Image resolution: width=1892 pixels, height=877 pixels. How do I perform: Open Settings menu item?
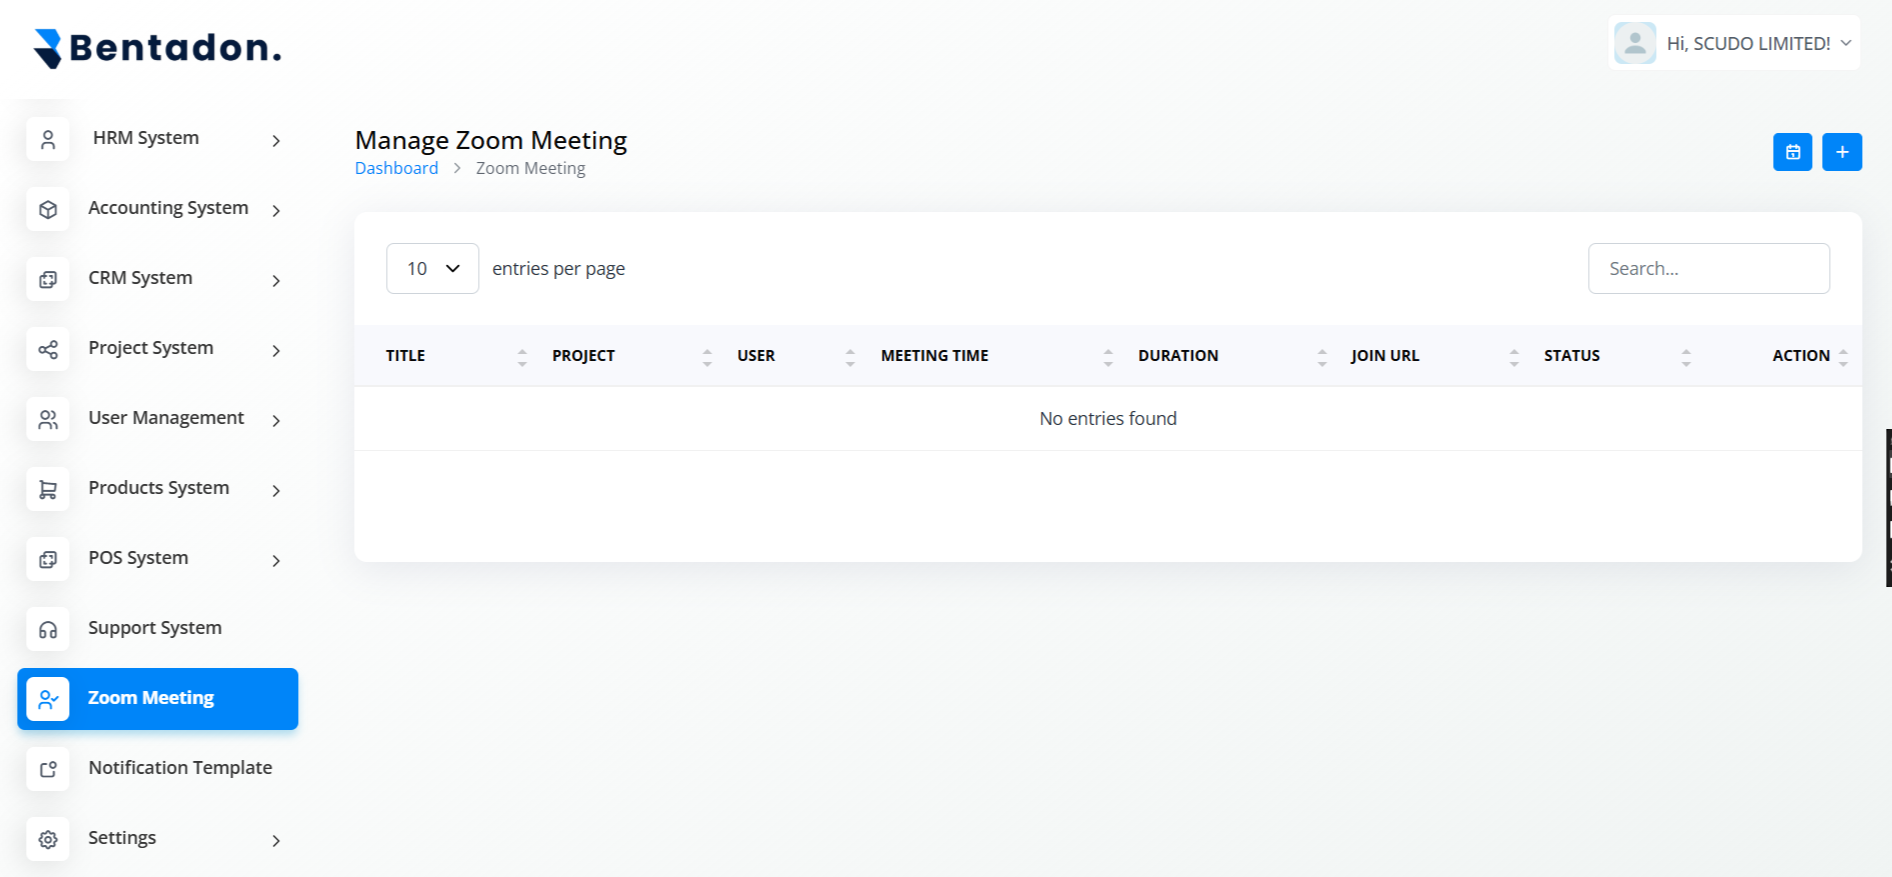[x=158, y=839]
